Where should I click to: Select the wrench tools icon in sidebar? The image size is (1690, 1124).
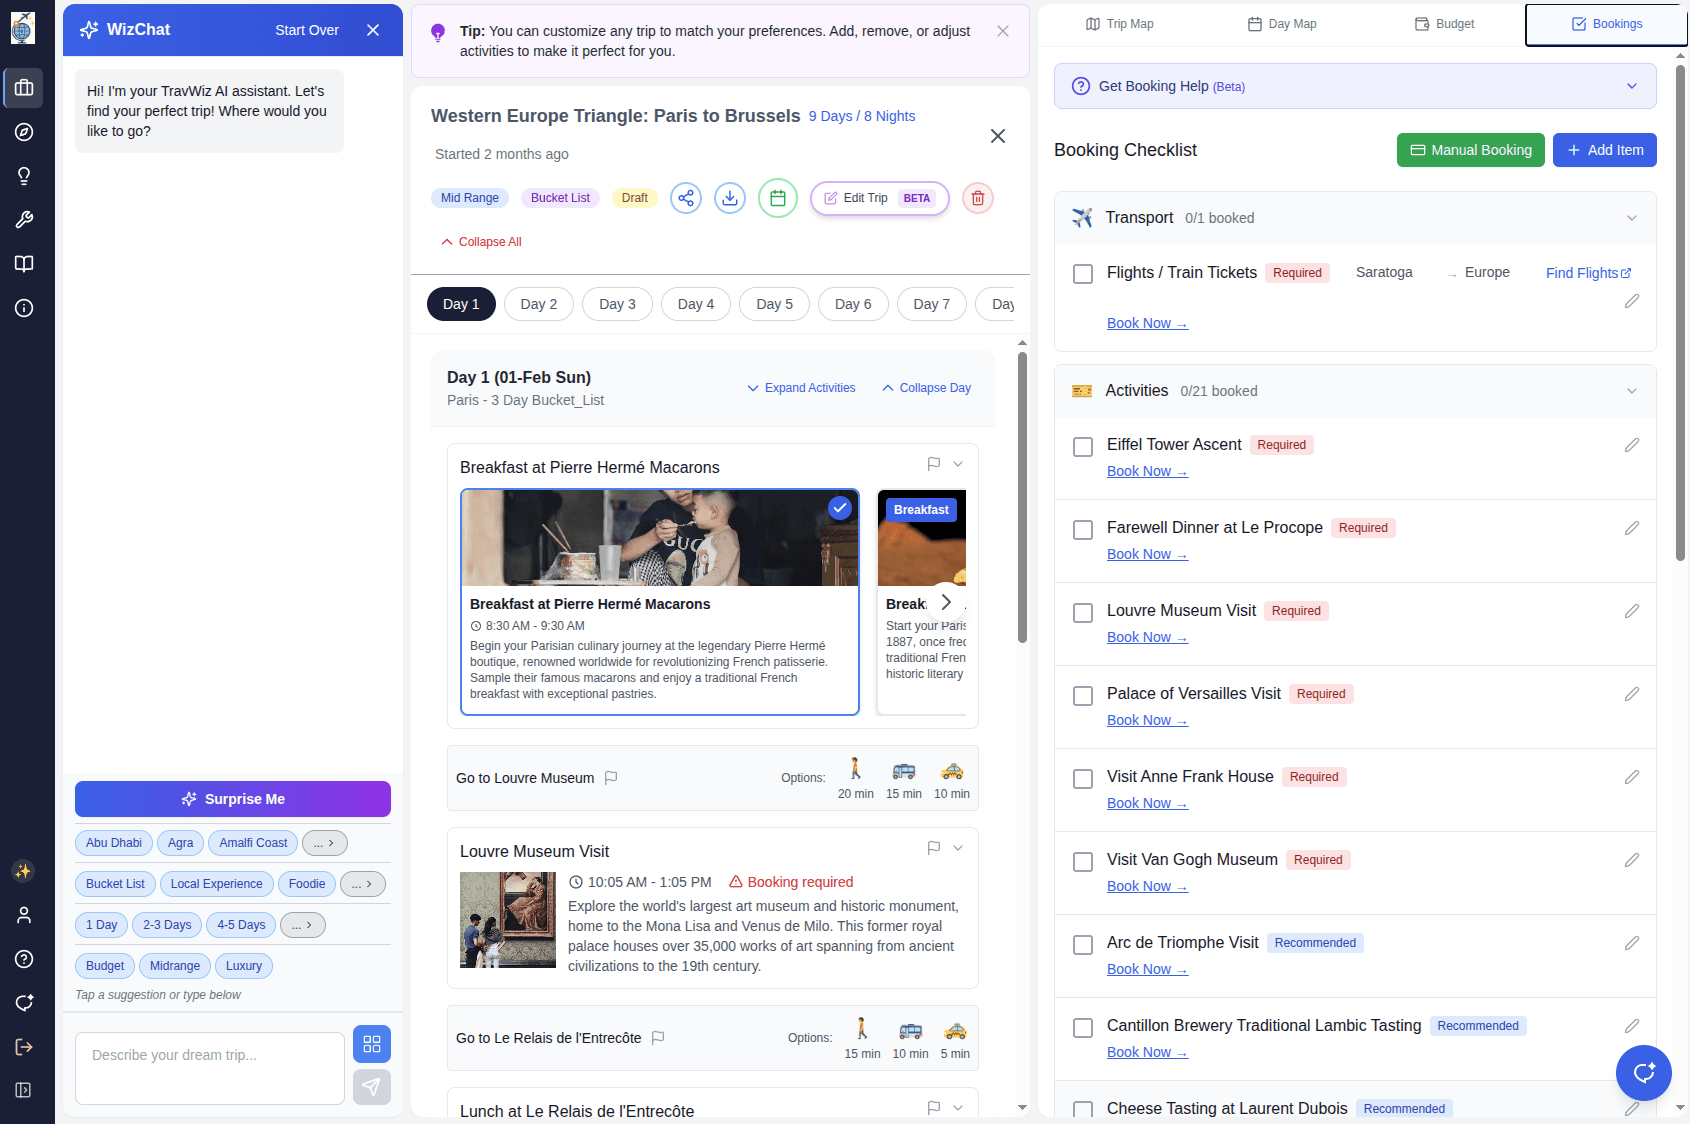click(24, 220)
